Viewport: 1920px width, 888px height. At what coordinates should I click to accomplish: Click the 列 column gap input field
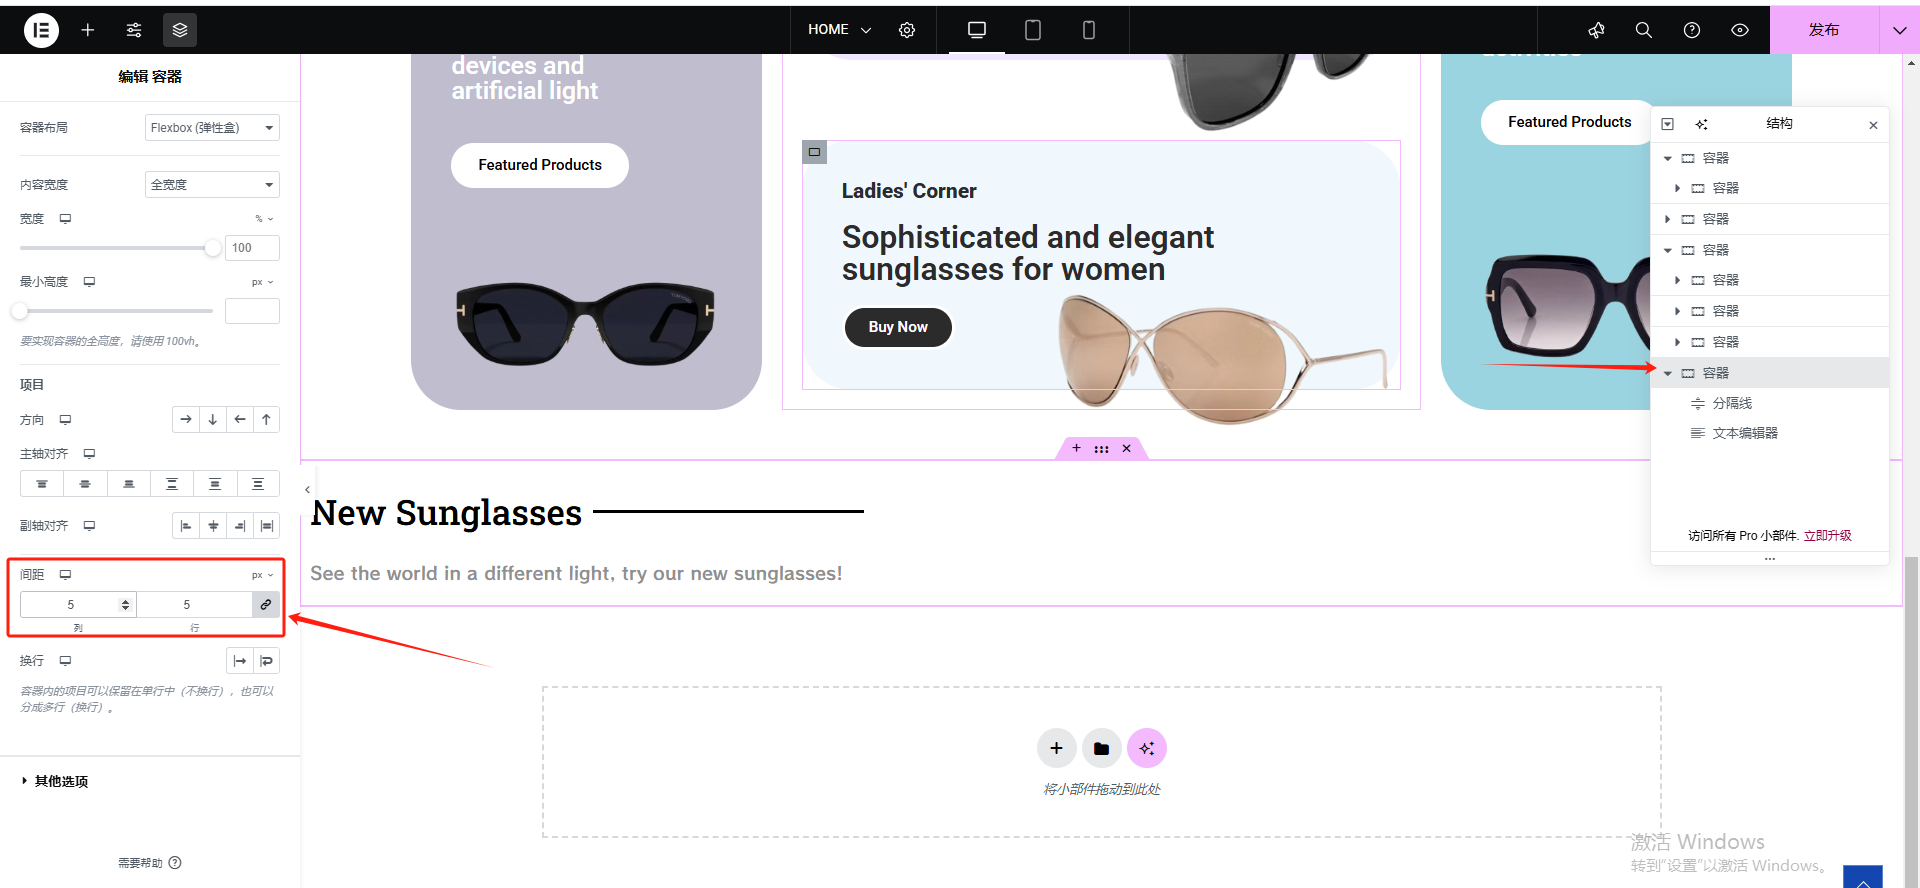coord(70,604)
